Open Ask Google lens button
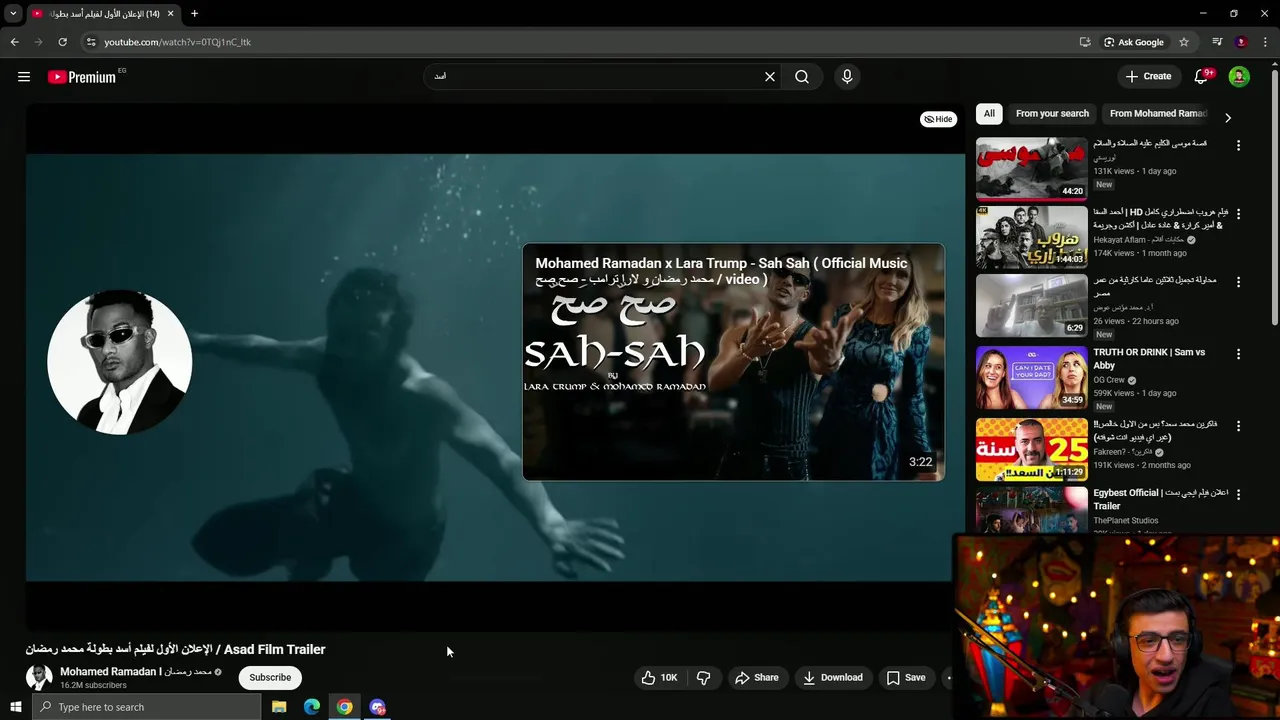1280x720 pixels. [1134, 42]
